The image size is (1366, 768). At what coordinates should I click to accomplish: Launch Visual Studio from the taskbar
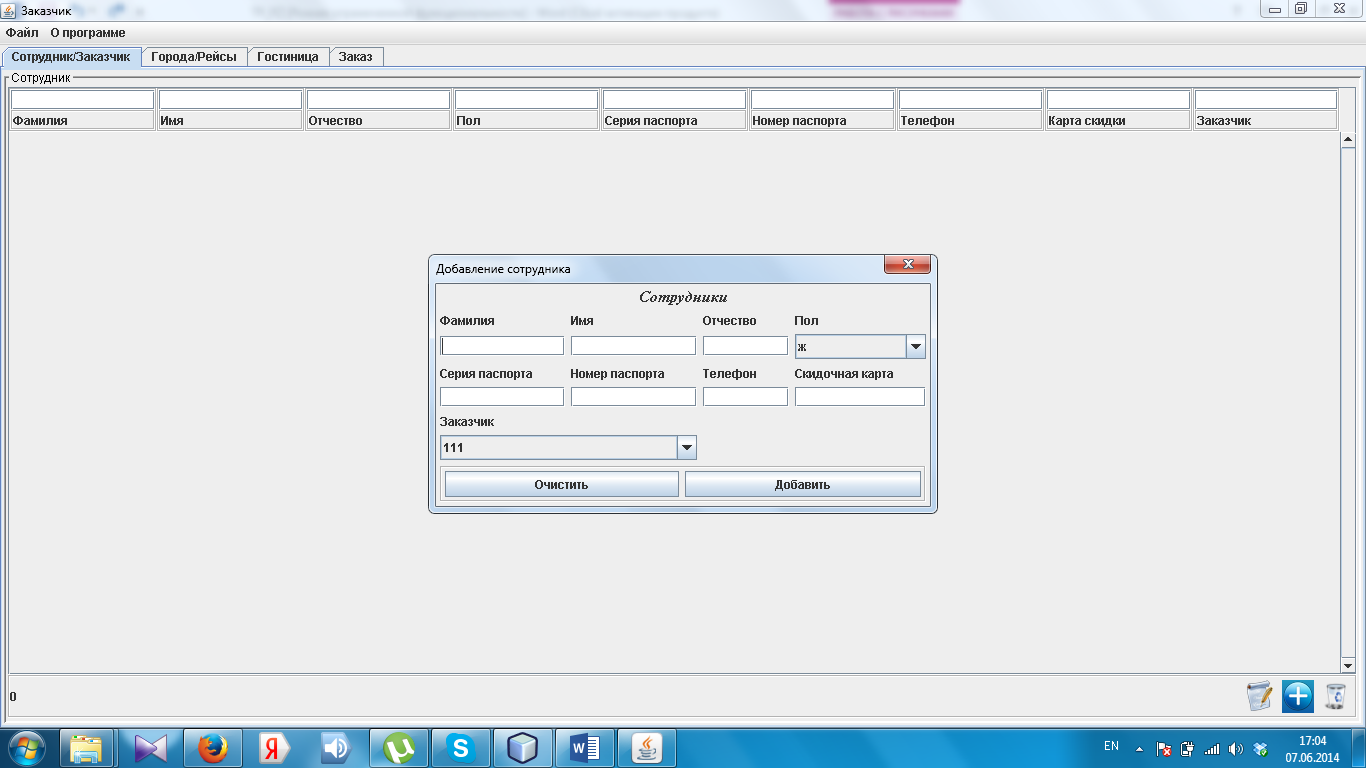tap(149, 748)
